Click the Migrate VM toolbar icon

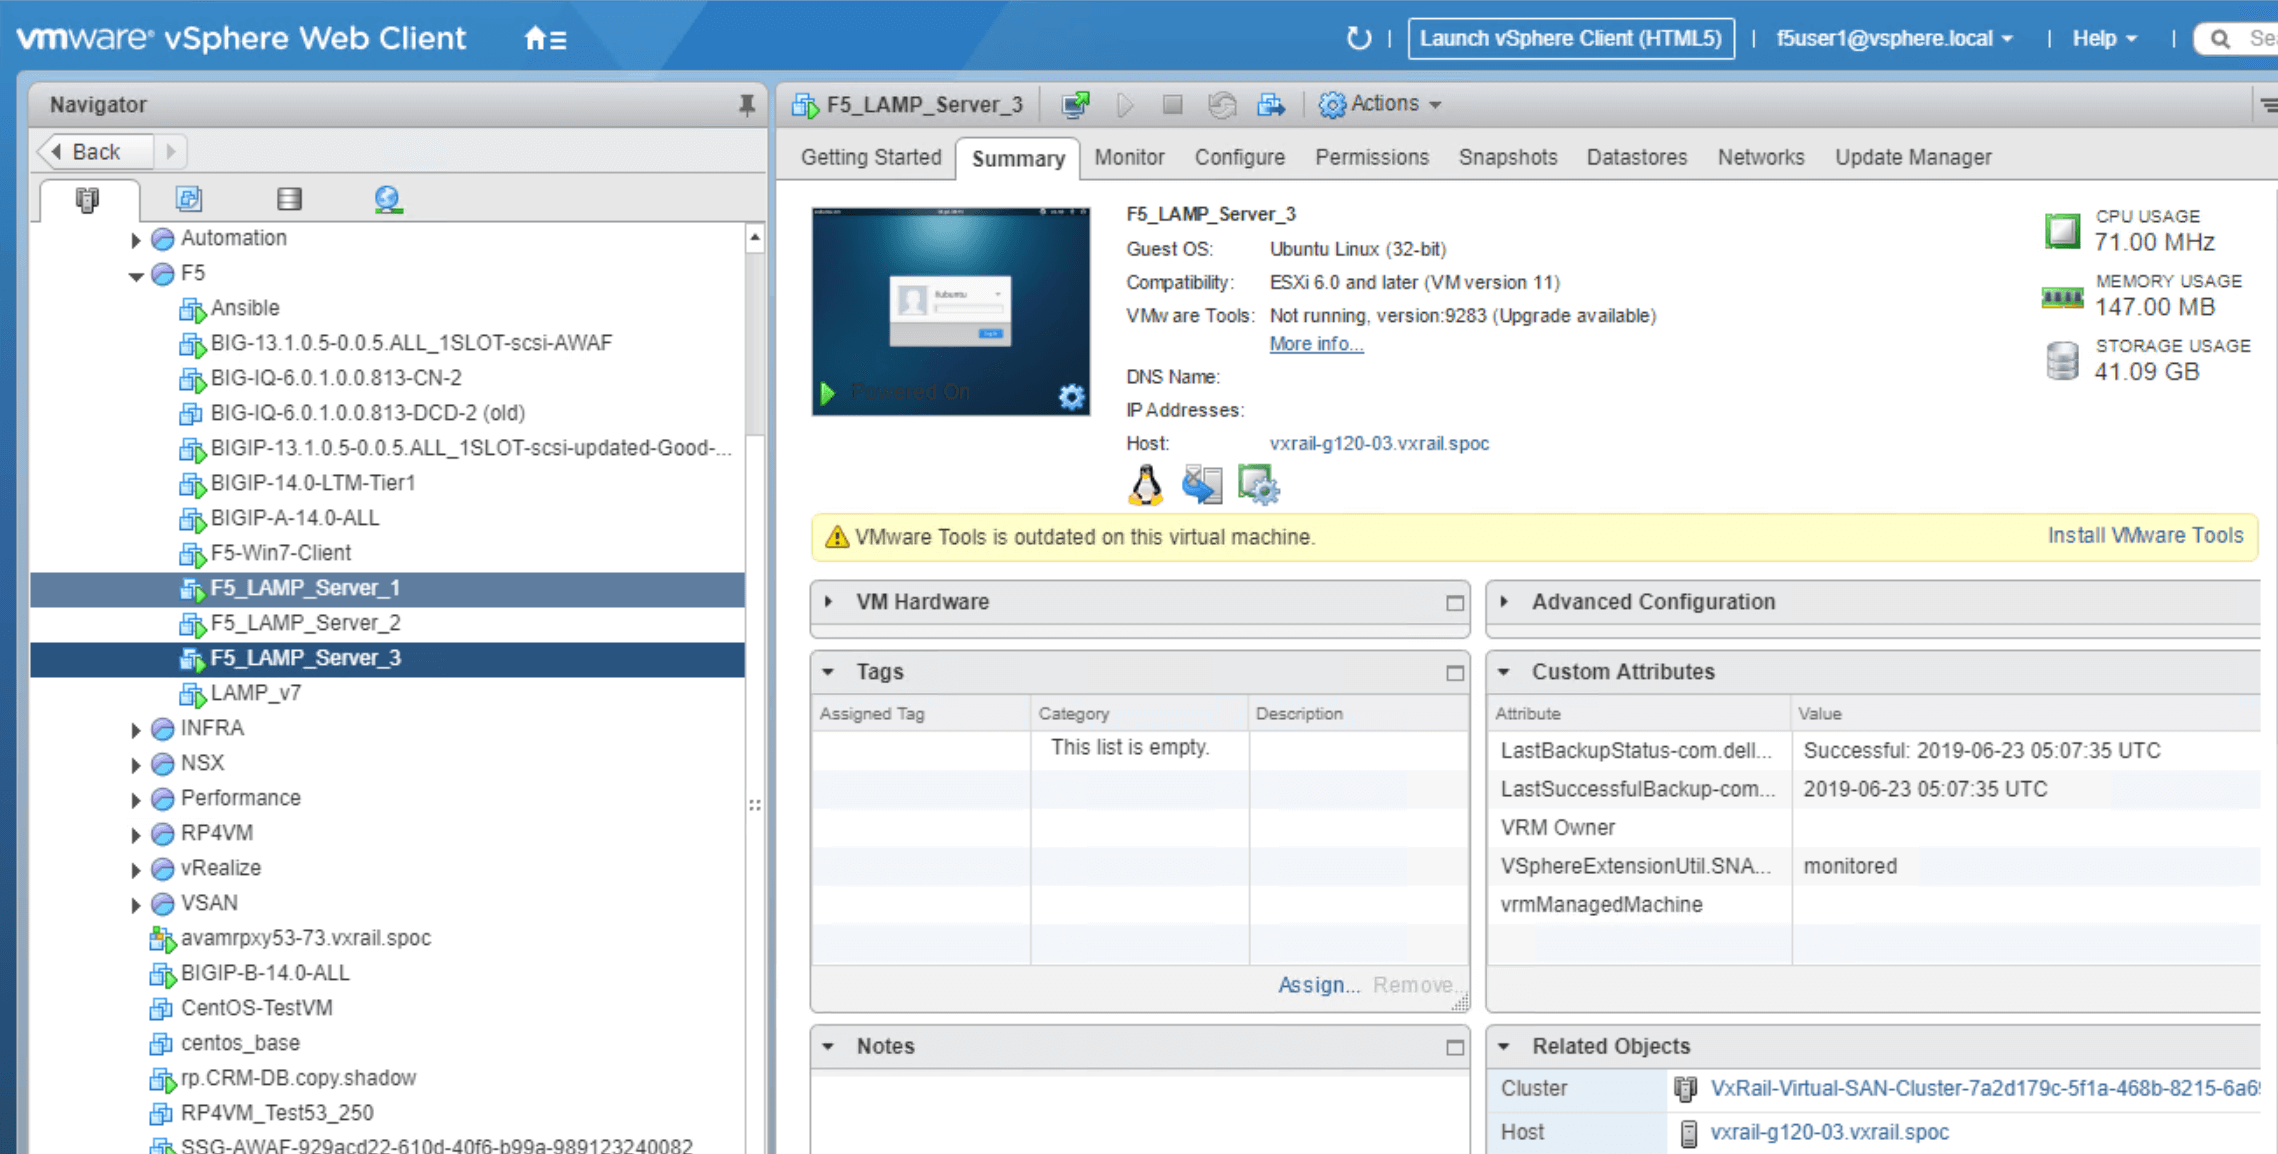click(1271, 104)
